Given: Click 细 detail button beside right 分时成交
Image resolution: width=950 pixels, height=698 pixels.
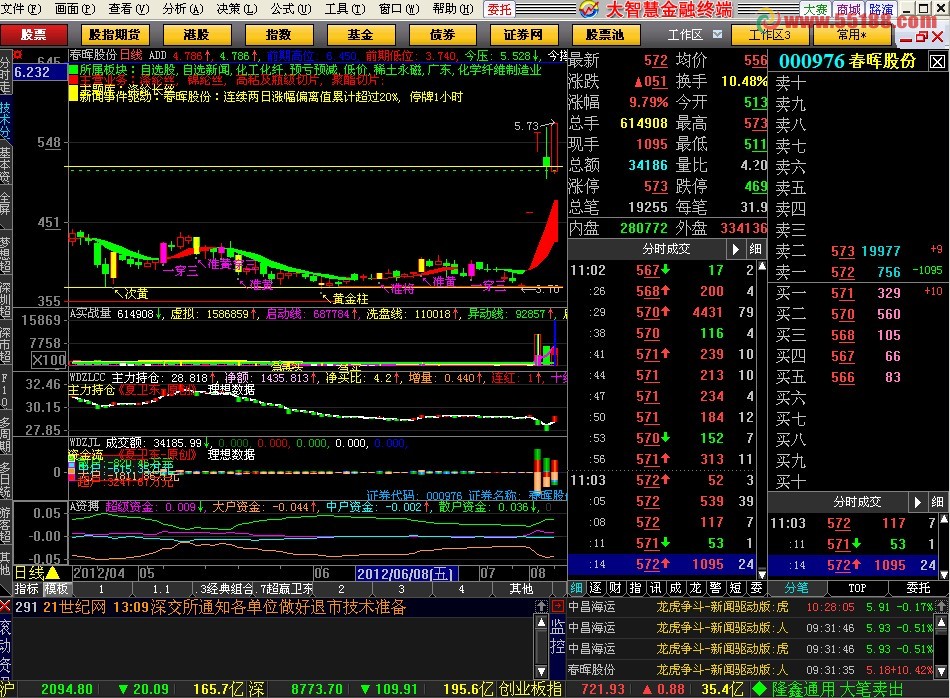Looking at the screenshot, I should click(937, 502).
